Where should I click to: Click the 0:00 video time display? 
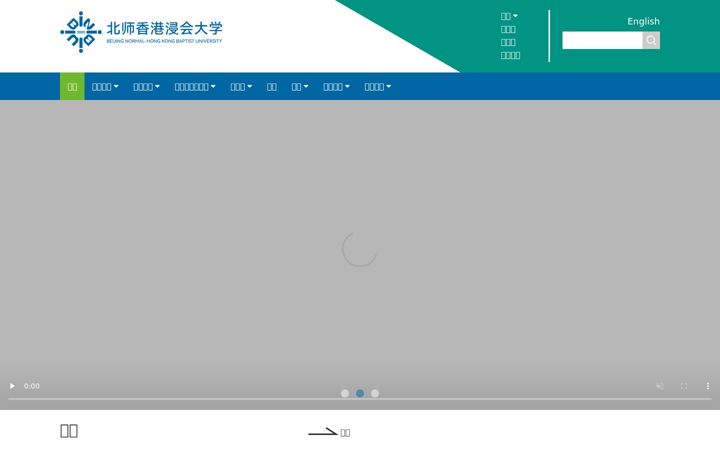click(32, 386)
